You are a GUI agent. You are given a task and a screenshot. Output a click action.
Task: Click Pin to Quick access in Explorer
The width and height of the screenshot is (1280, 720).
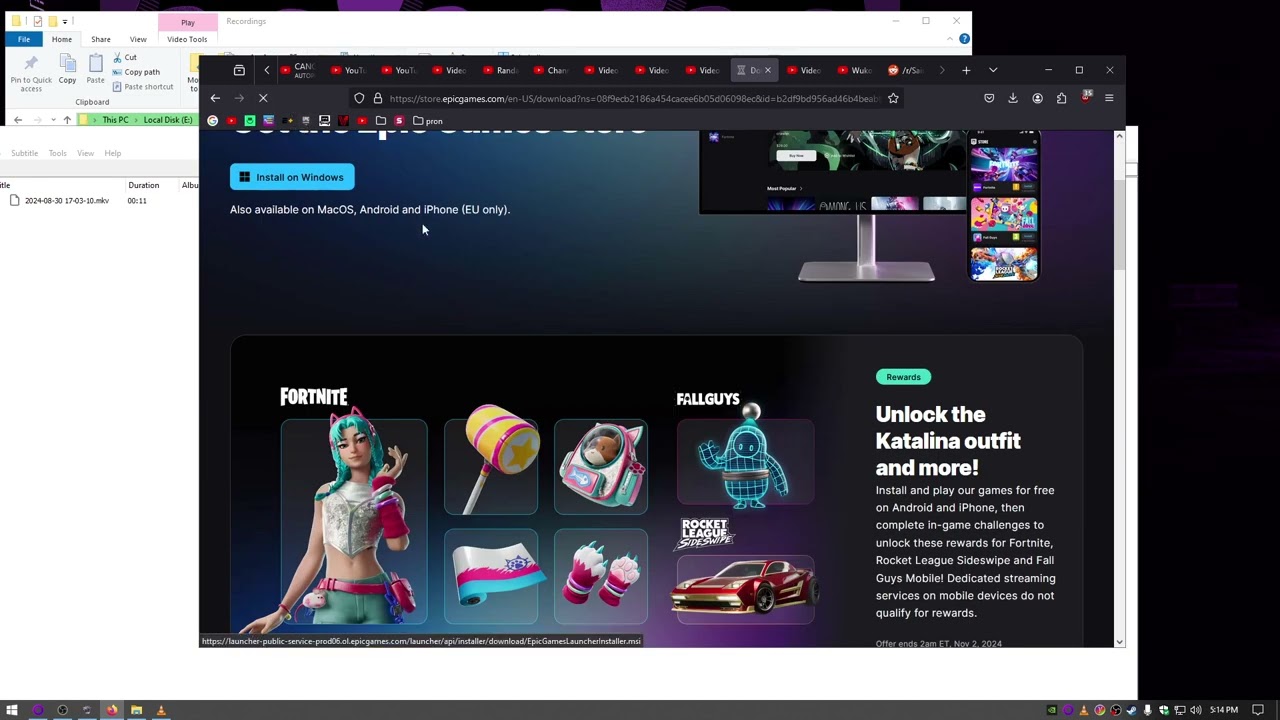coord(31,73)
